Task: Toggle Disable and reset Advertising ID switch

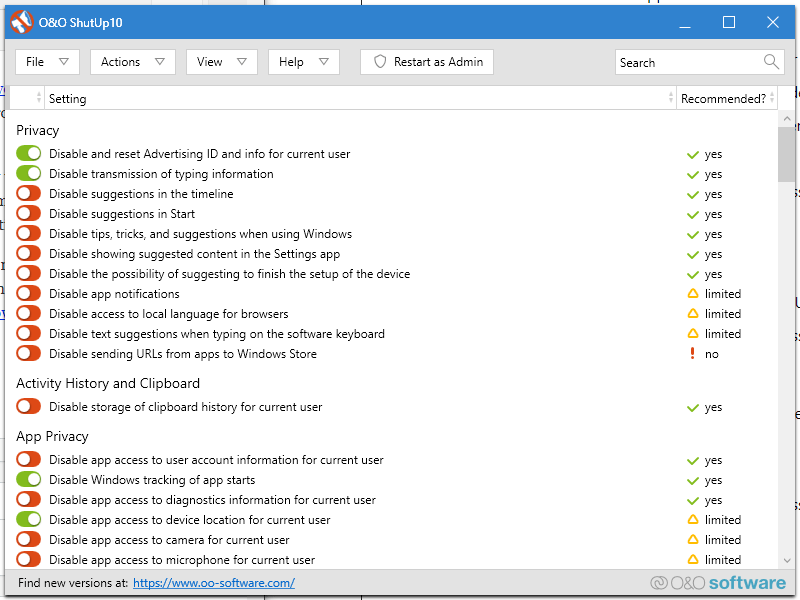Action: pyautogui.click(x=29, y=154)
